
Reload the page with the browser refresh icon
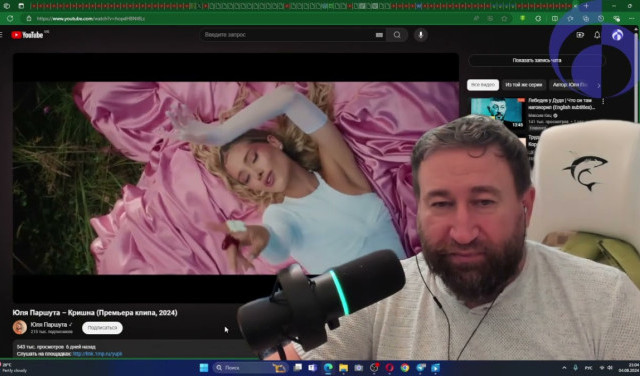(x=10, y=18)
